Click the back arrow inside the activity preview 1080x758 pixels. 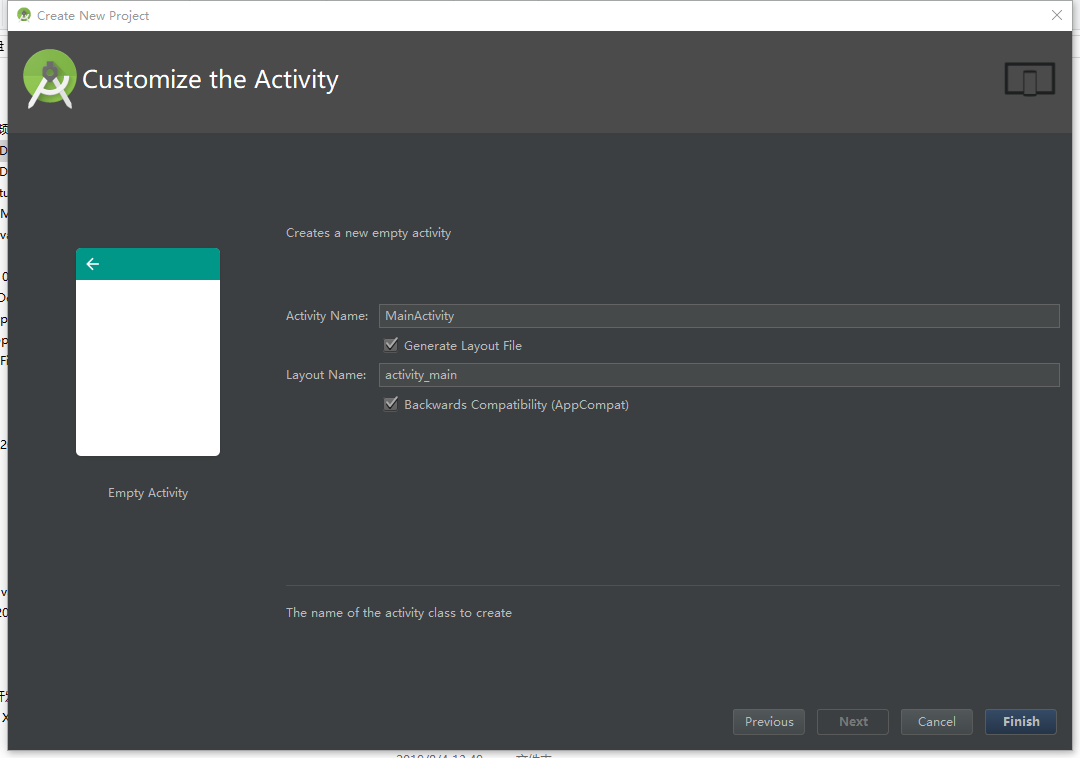92,263
